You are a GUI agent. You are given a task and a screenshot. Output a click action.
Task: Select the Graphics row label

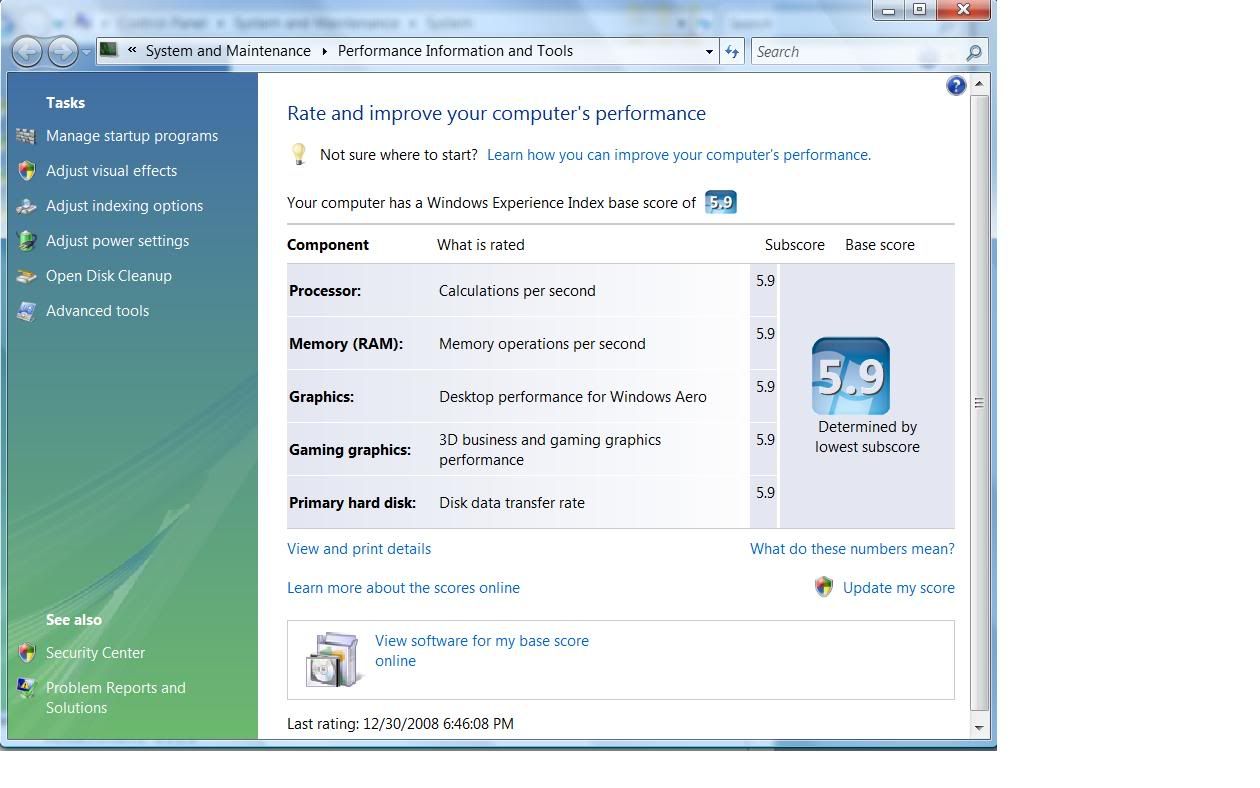pos(322,397)
